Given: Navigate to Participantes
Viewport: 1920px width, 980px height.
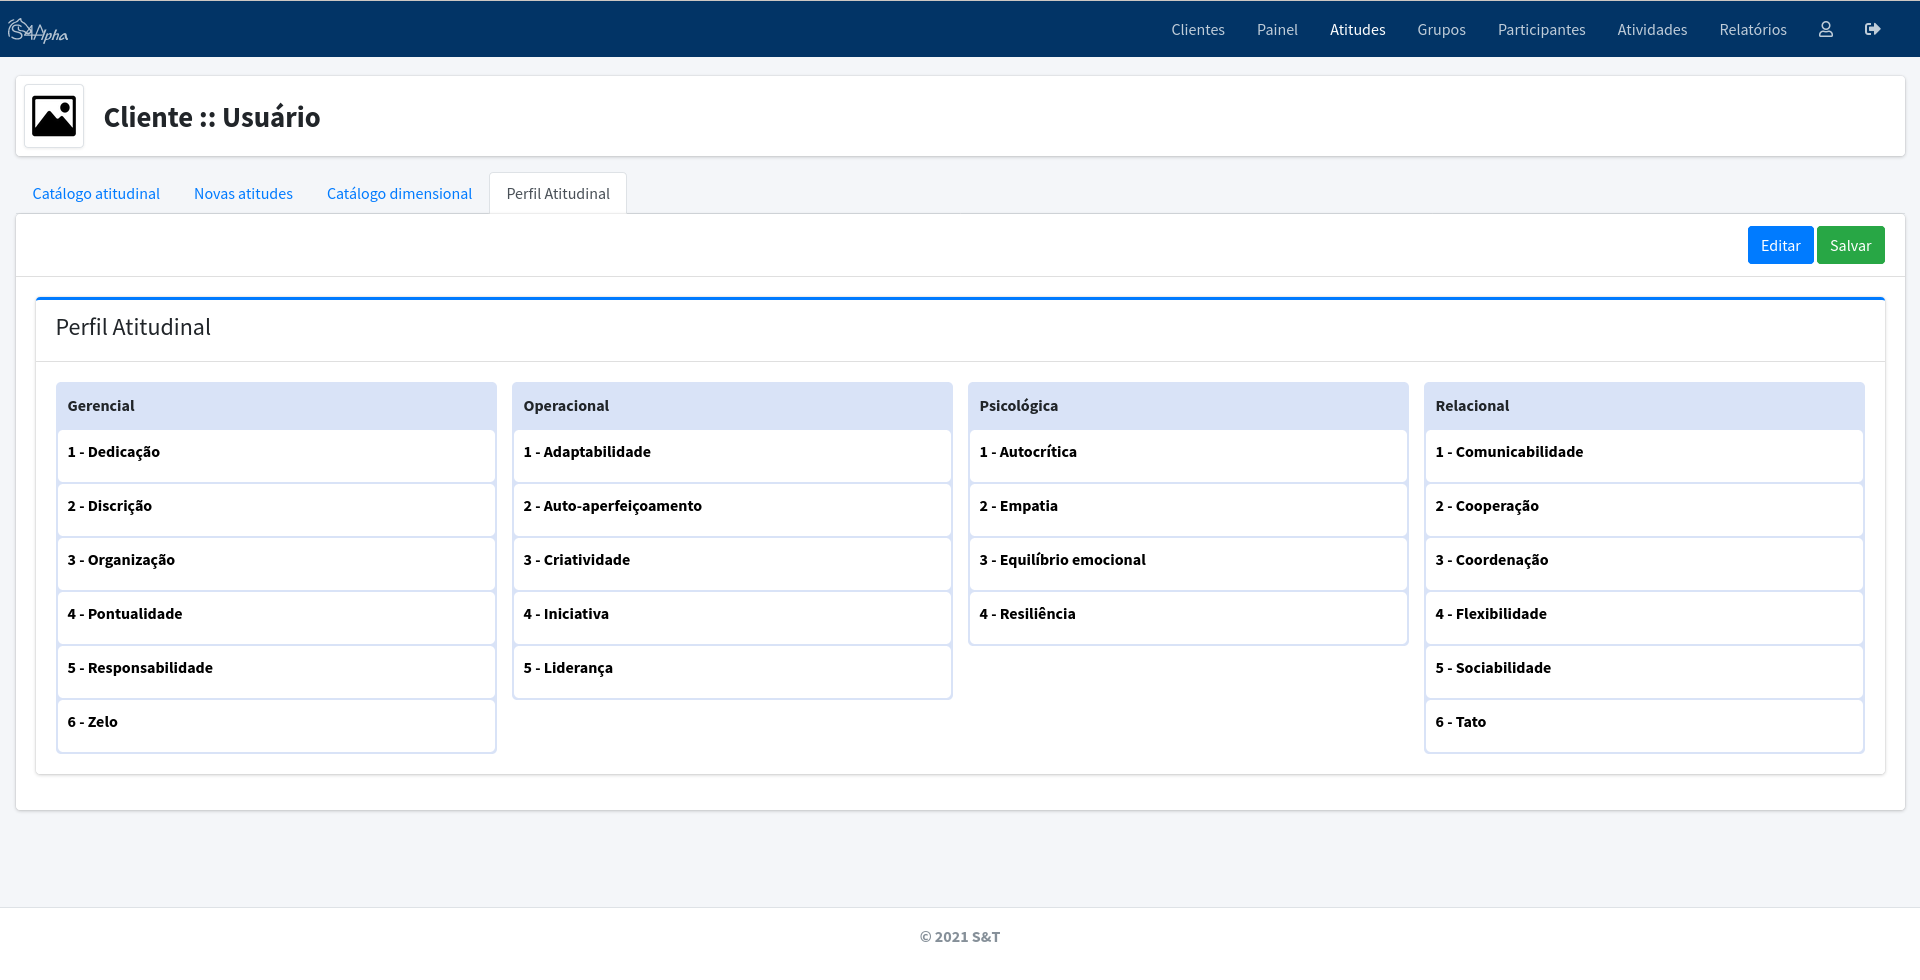Looking at the screenshot, I should click(x=1541, y=30).
